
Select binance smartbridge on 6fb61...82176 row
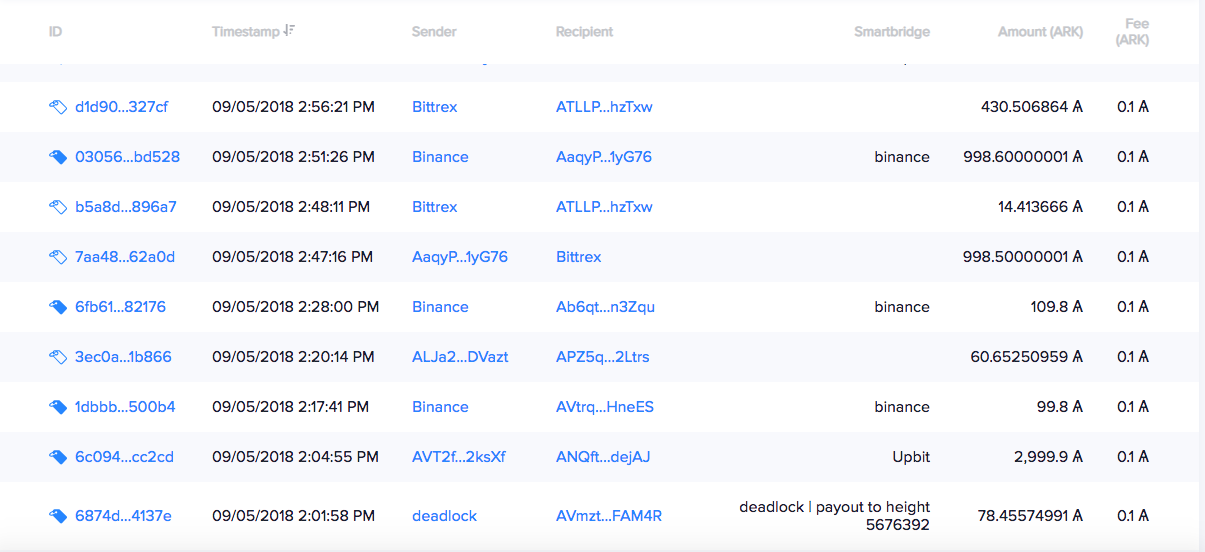tap(902, 307)
